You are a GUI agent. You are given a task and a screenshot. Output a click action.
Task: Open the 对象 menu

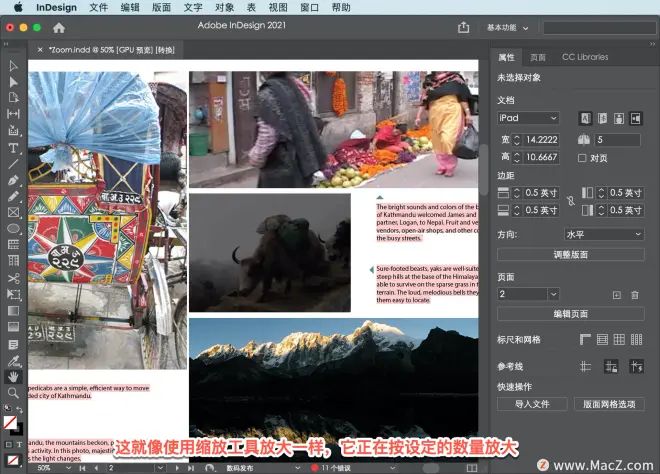tap(224, 8)
